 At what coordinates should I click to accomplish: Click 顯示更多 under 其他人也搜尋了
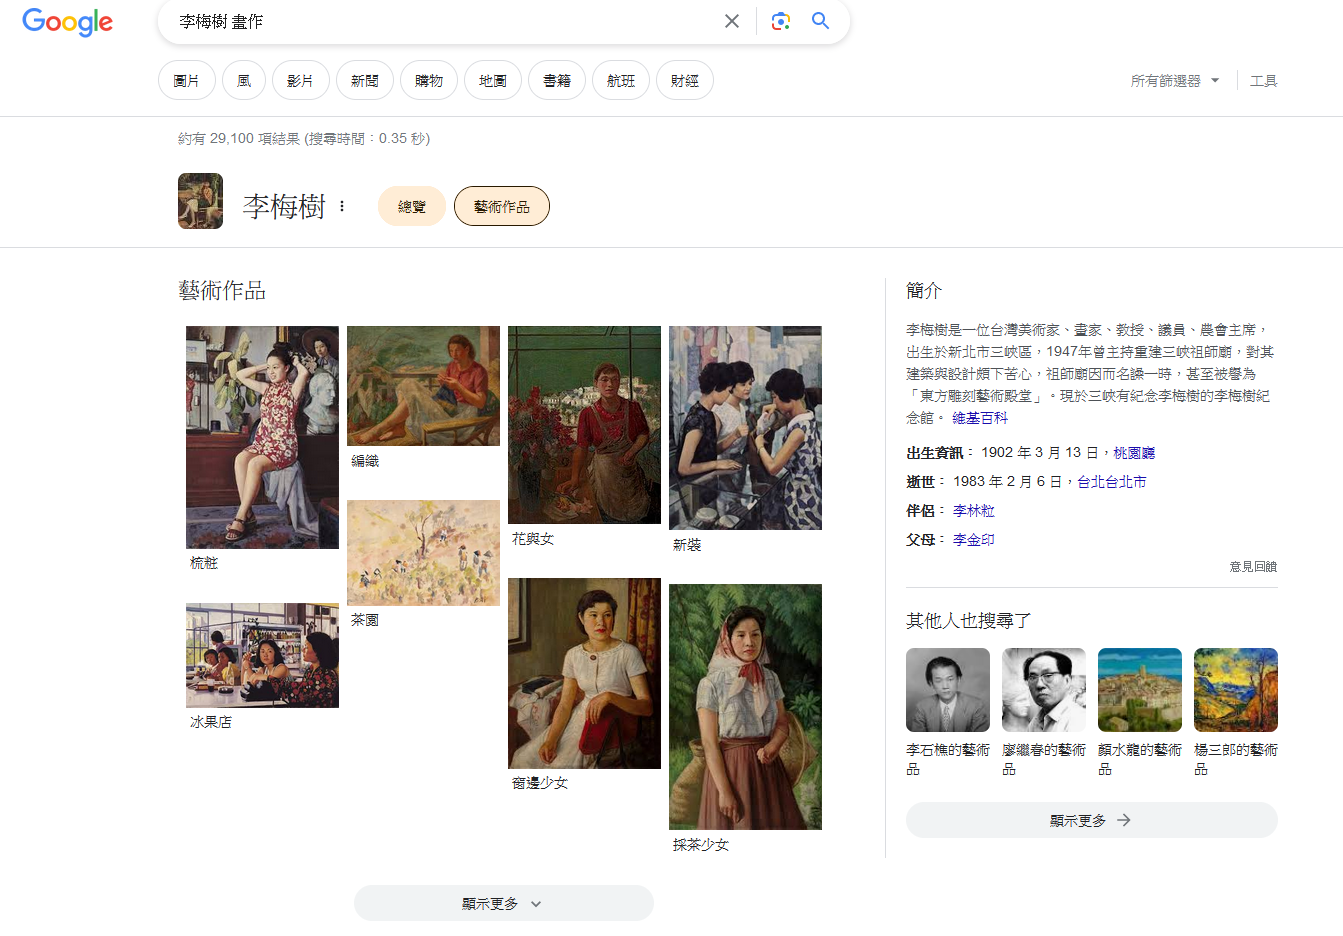[1092, 820]
